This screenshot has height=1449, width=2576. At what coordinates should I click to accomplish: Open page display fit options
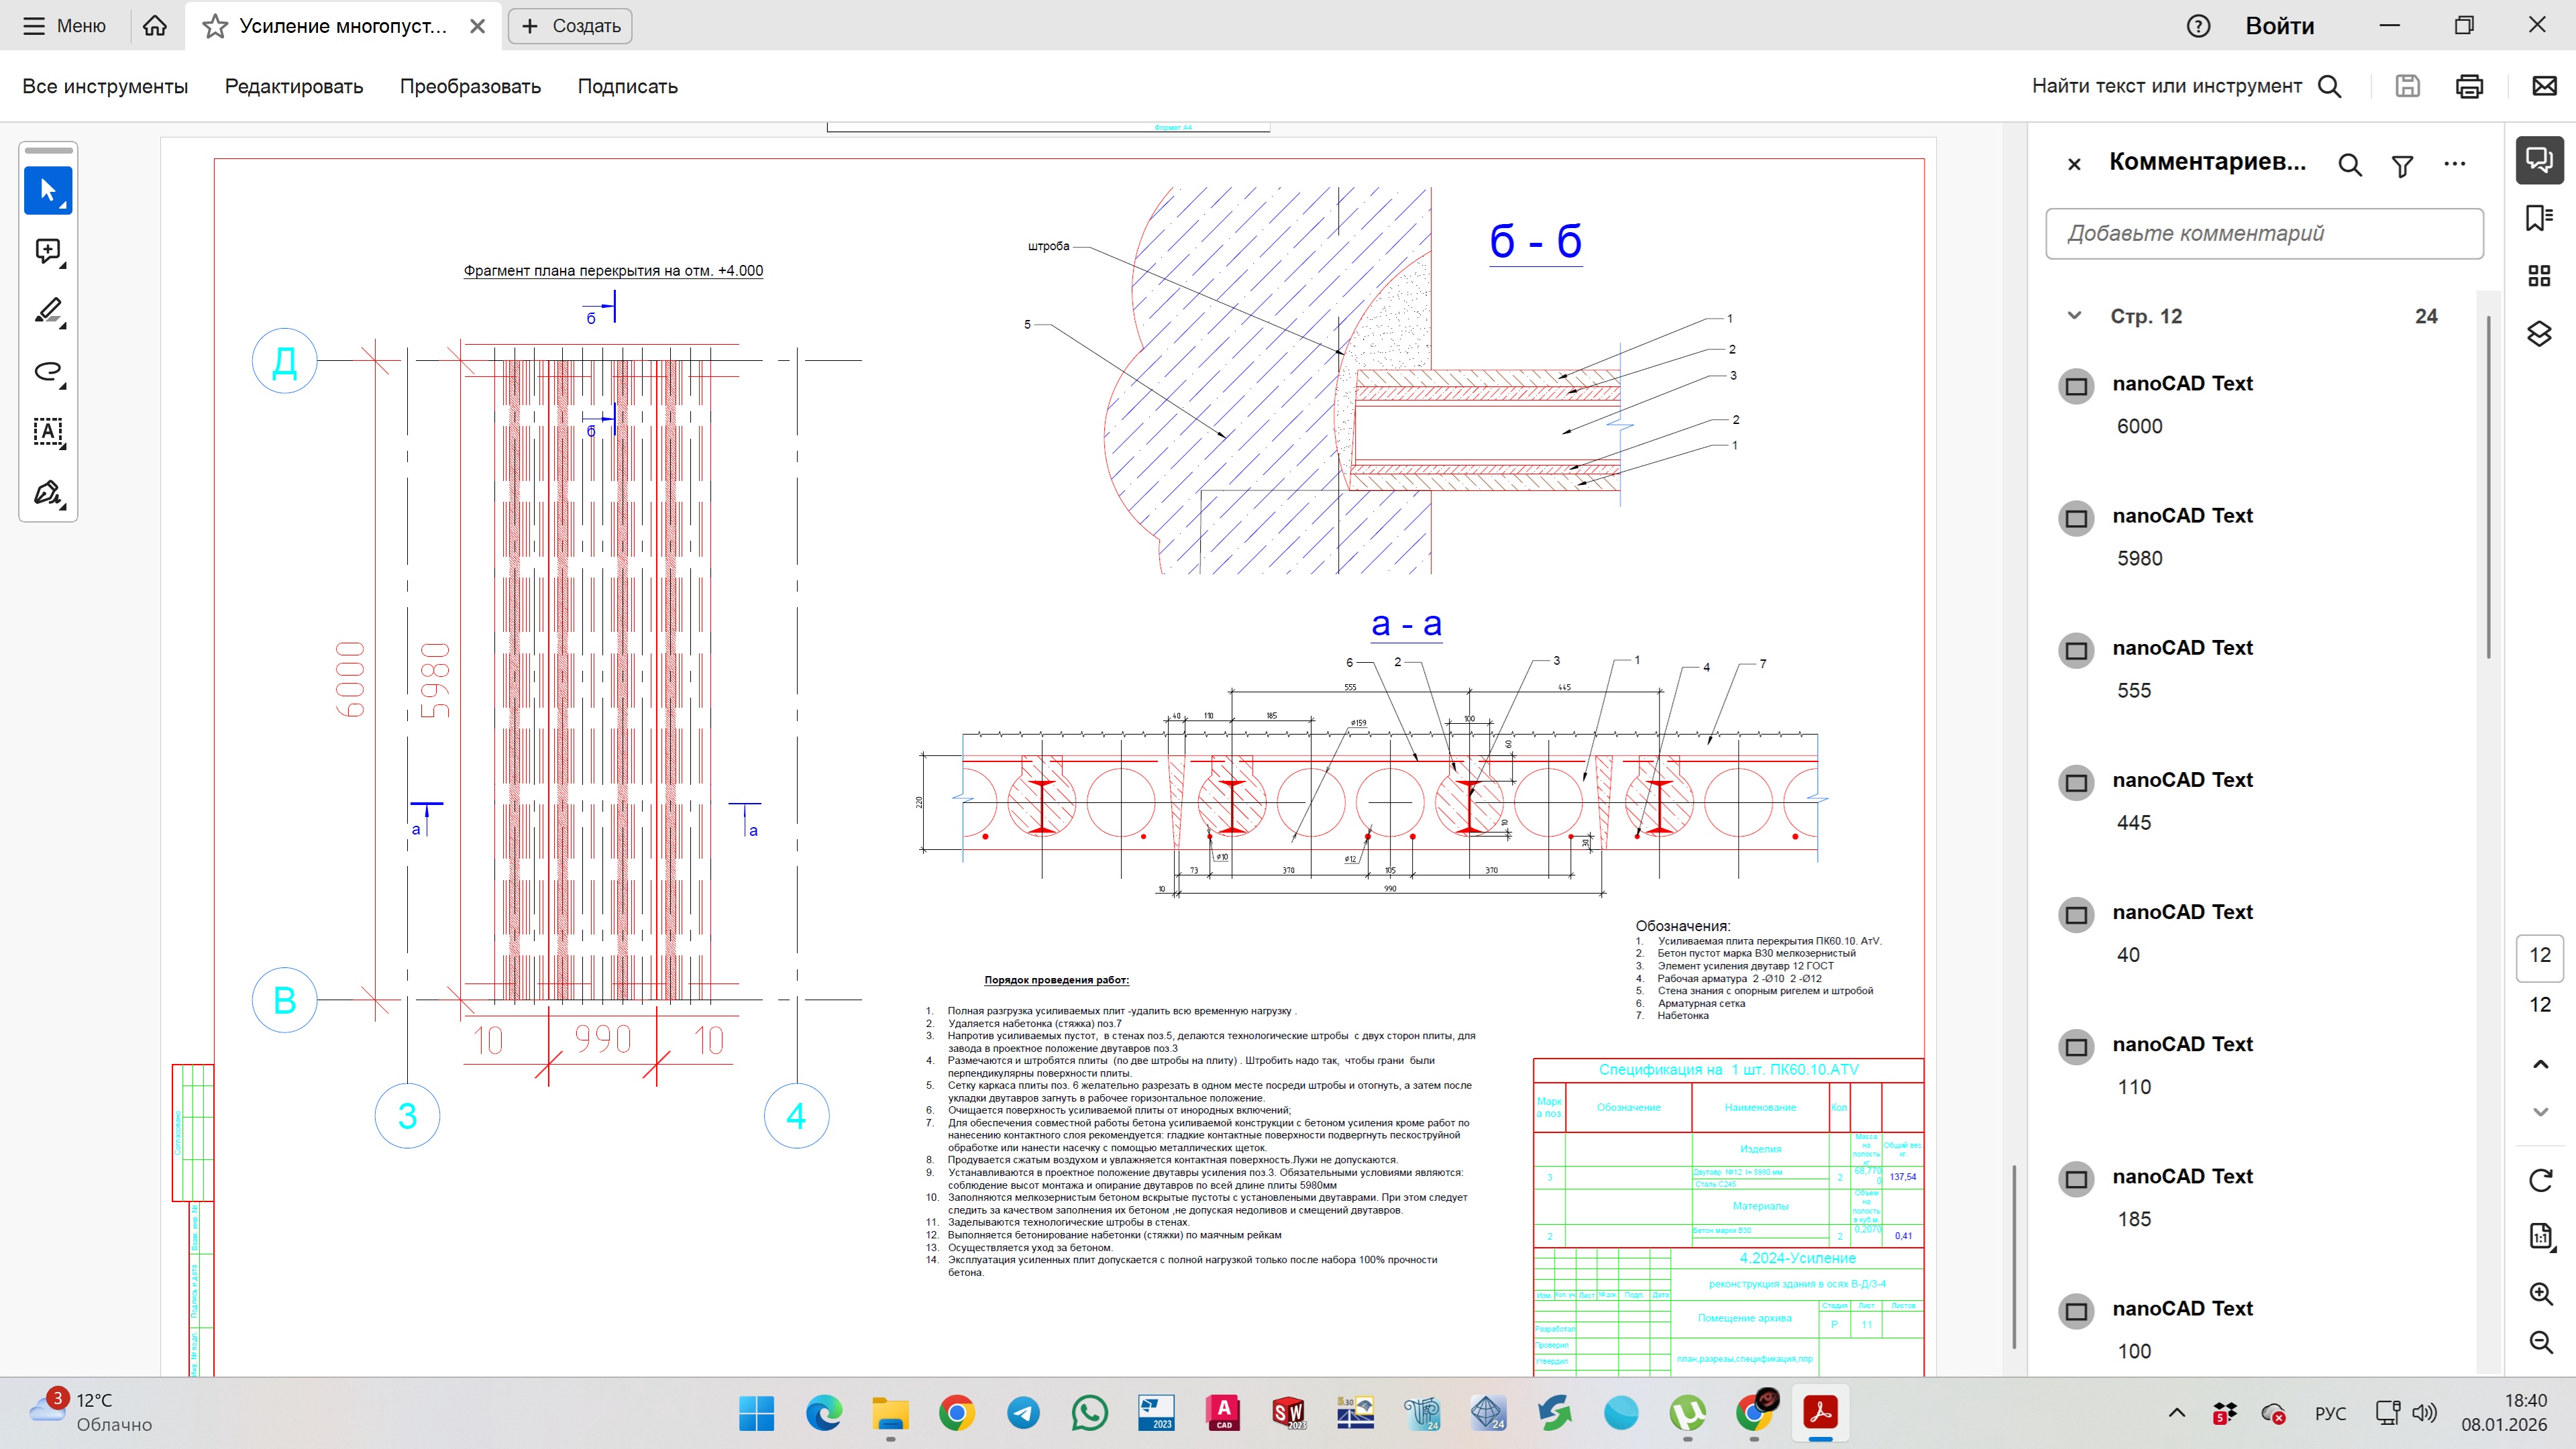[2541, 1236]
